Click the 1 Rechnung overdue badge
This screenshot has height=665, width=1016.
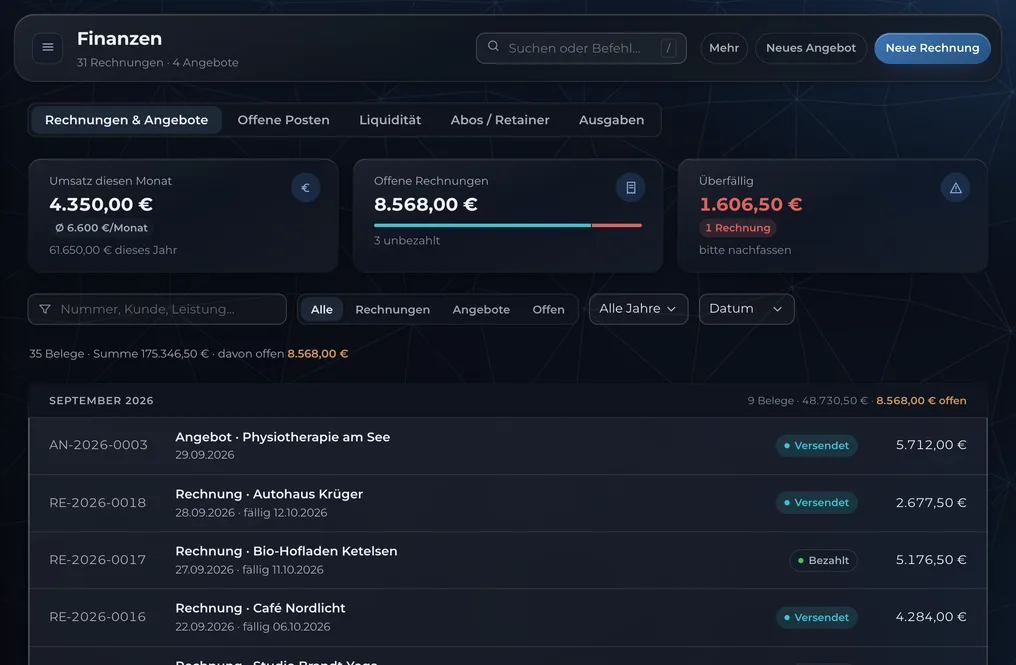[737, 228]
